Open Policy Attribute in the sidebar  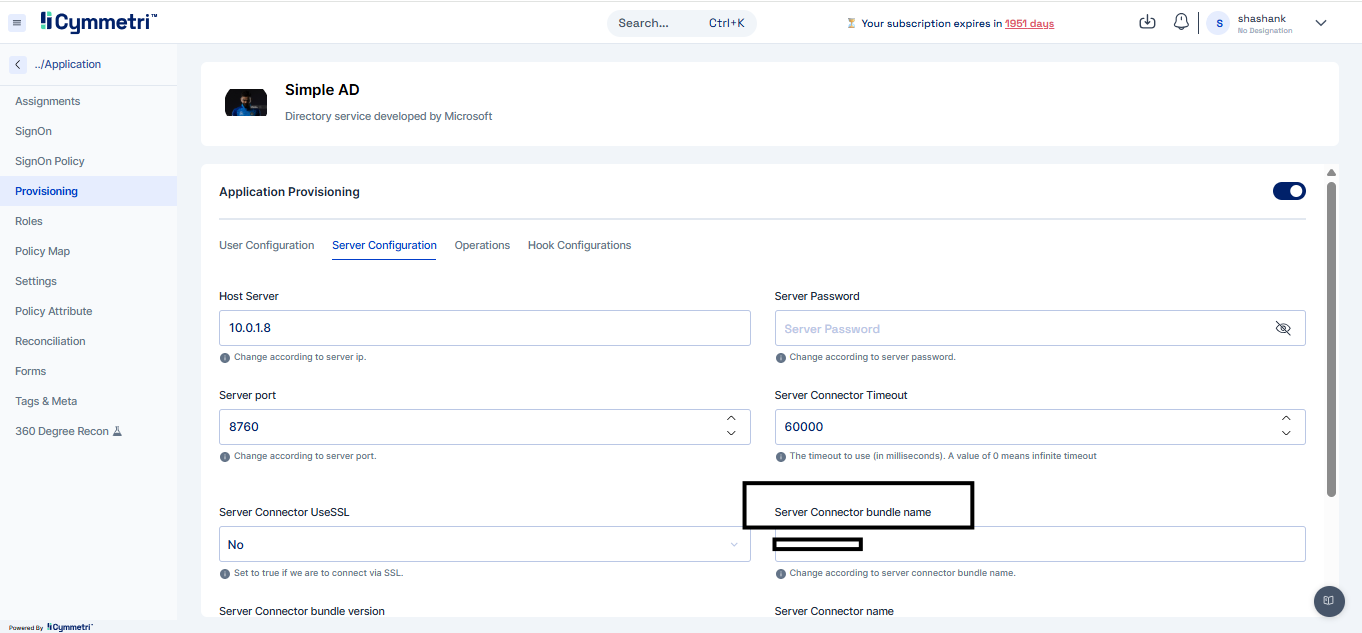coord(88,311)
